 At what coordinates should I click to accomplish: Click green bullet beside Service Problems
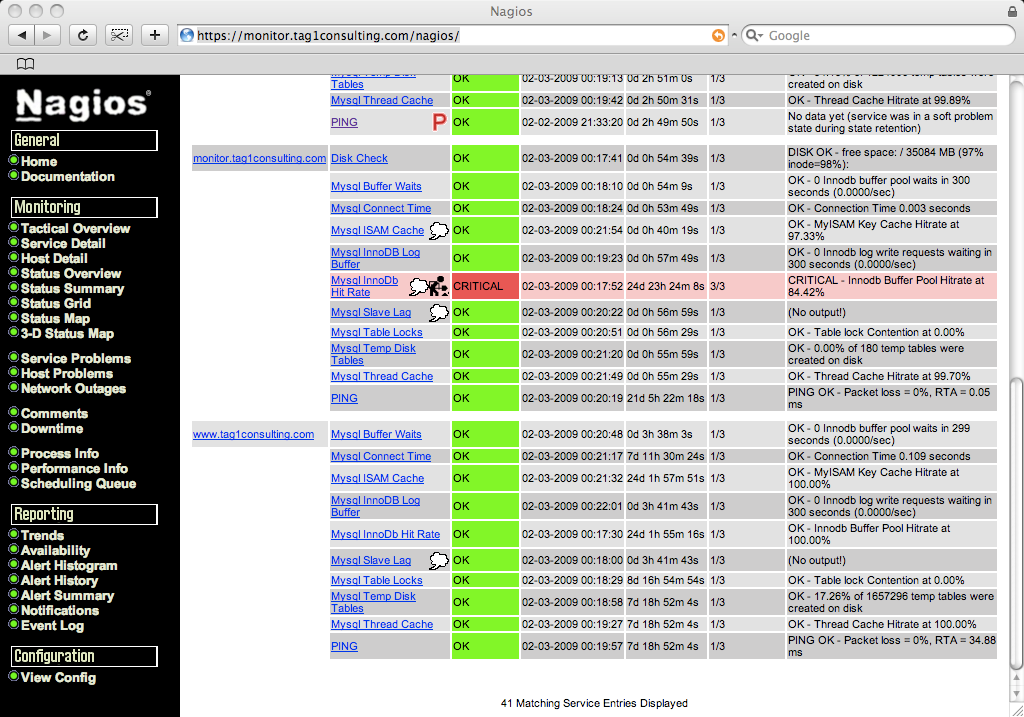(13, 357)
